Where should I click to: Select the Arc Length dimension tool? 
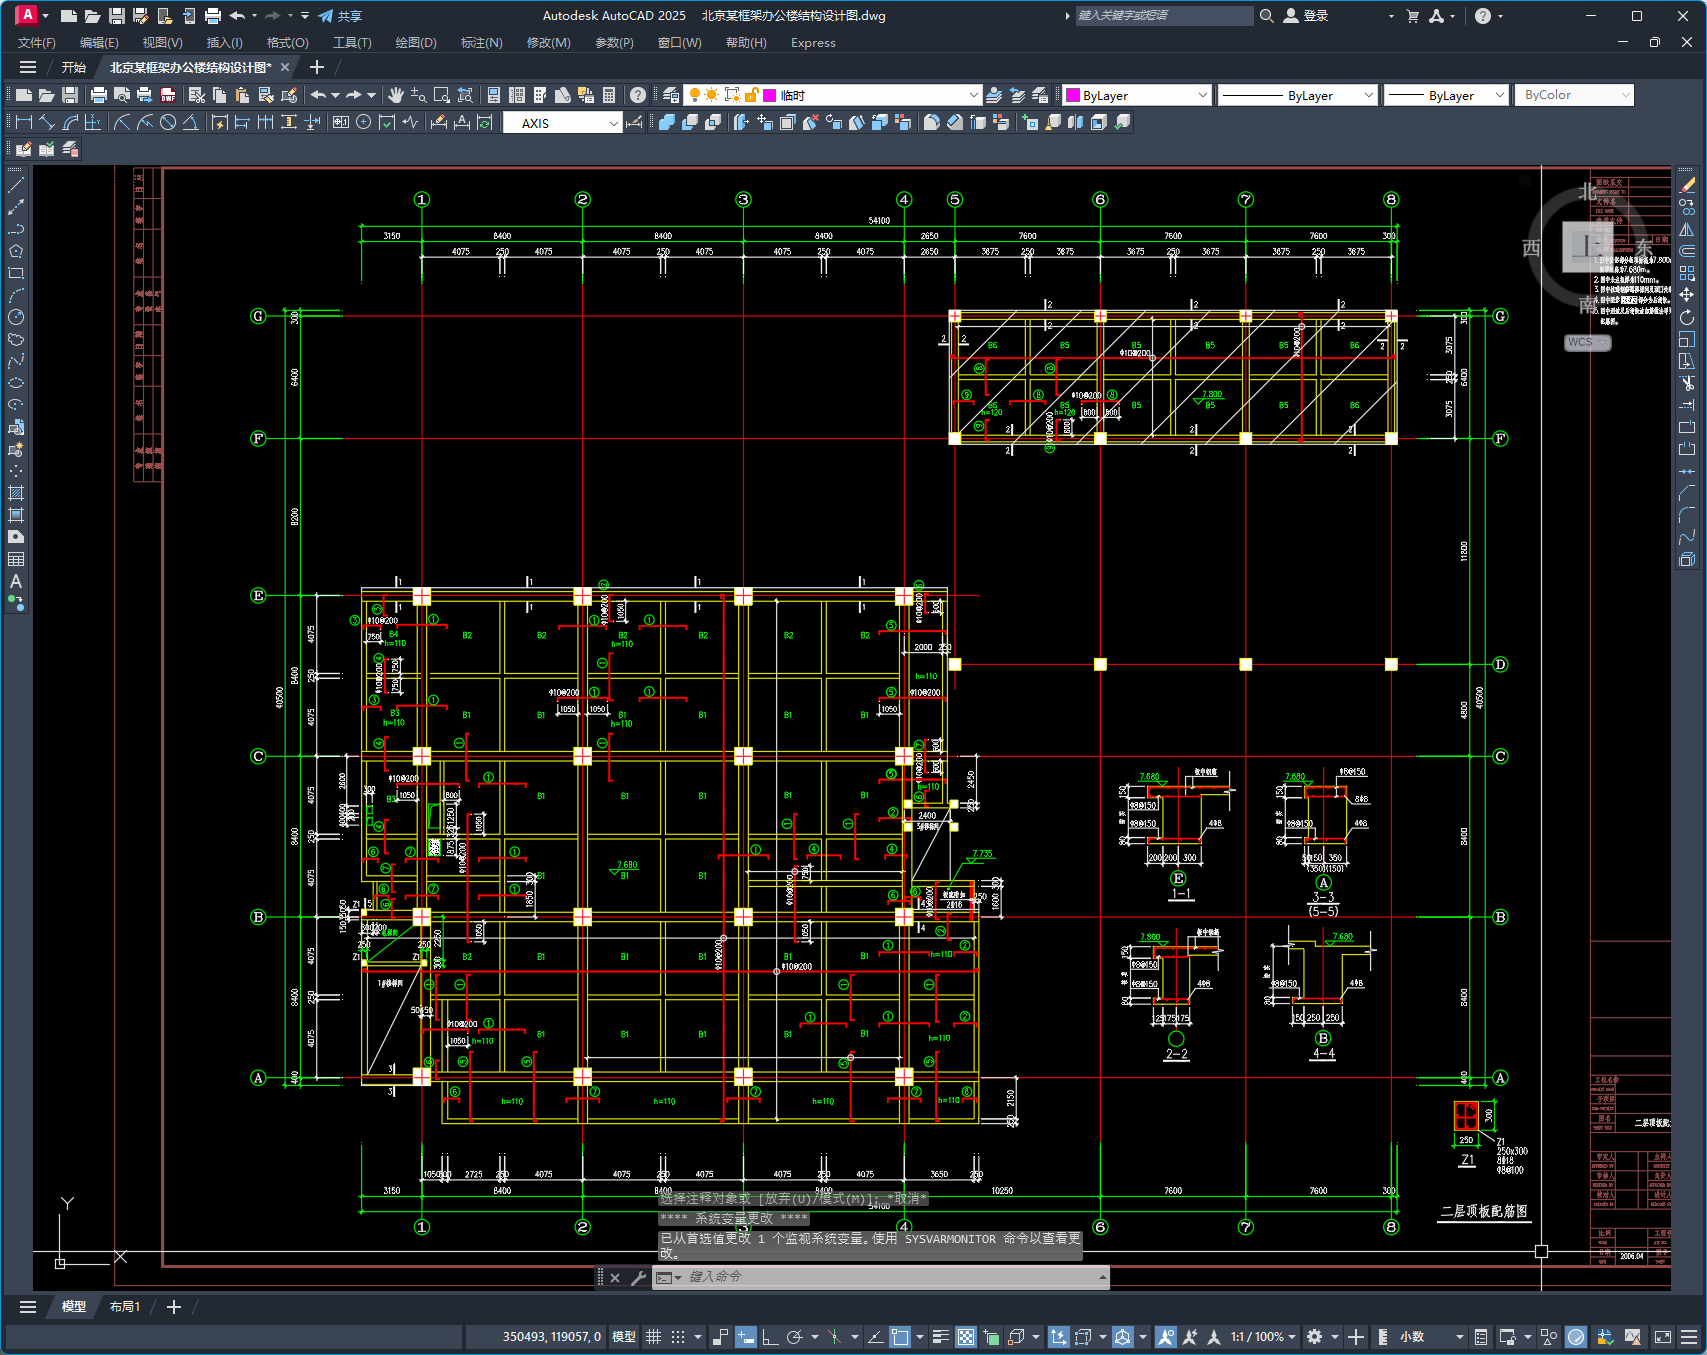(x=70, y=122)
